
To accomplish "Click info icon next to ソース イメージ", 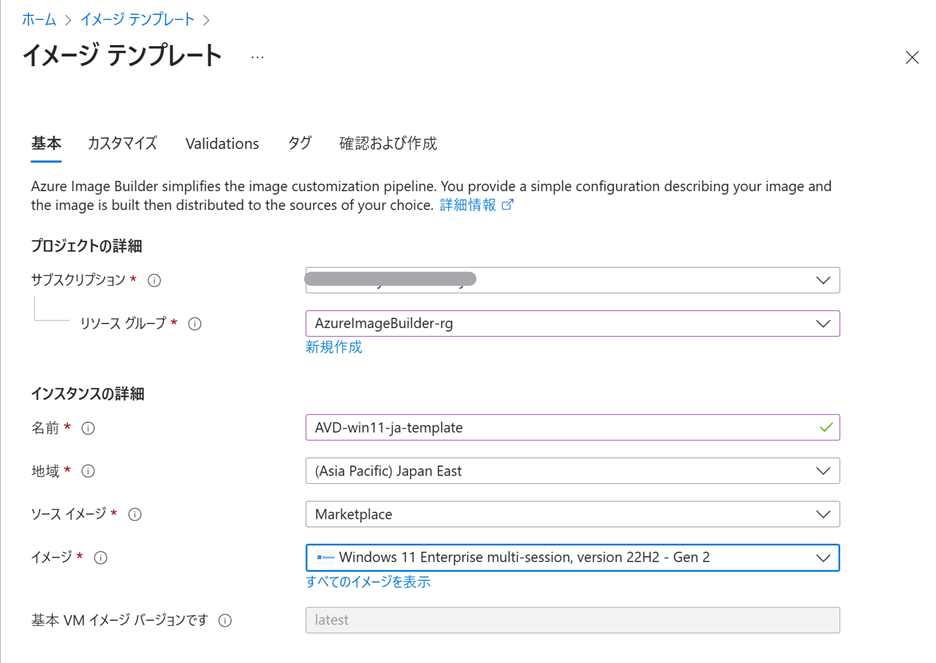I will 134,515.
